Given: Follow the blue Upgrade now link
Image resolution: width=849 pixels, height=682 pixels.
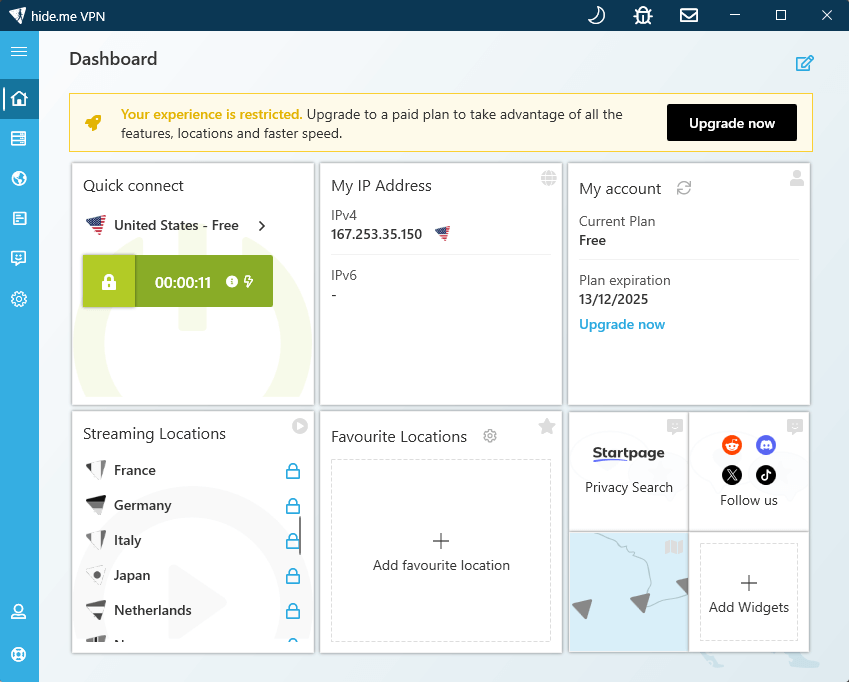Looking at the screenshot, I should 621,325.
